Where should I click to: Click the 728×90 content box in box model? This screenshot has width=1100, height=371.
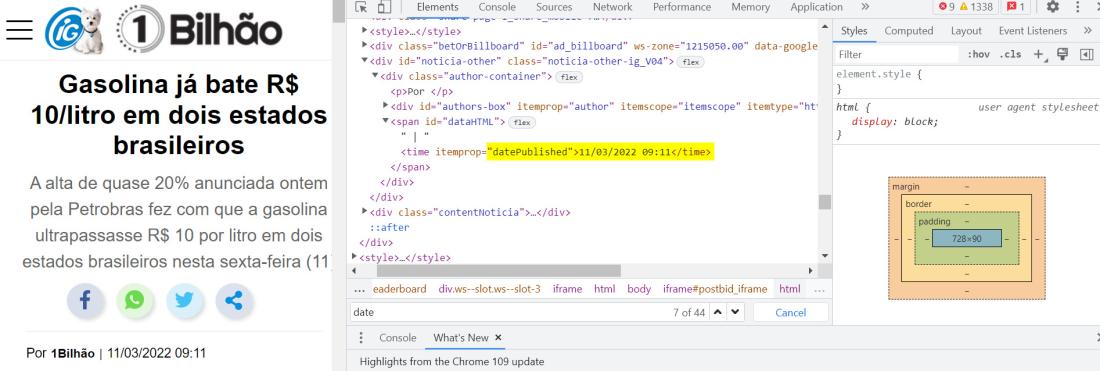pyautogui.click(x=966, y=238)
